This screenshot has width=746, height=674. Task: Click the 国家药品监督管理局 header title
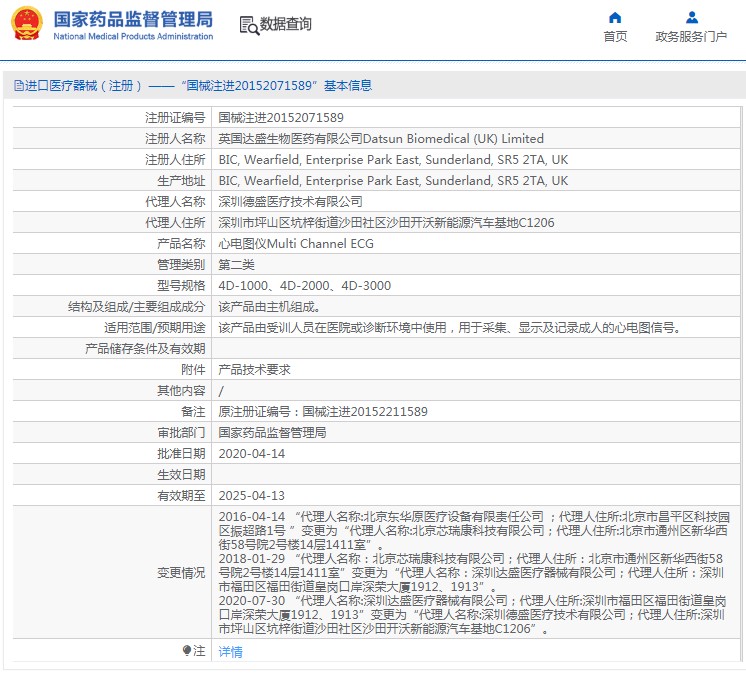tap(133, 20)
